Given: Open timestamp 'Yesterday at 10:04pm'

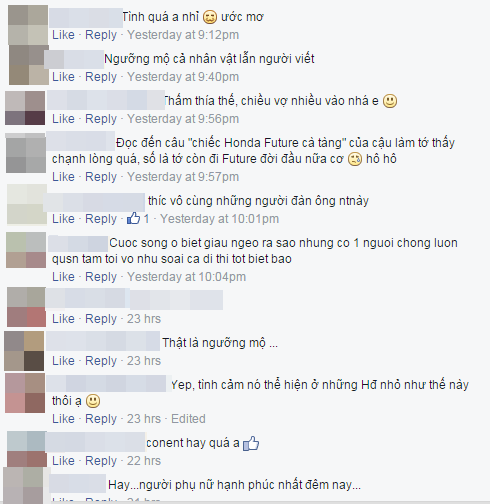Looking at the screenshot, I should 186,277.
